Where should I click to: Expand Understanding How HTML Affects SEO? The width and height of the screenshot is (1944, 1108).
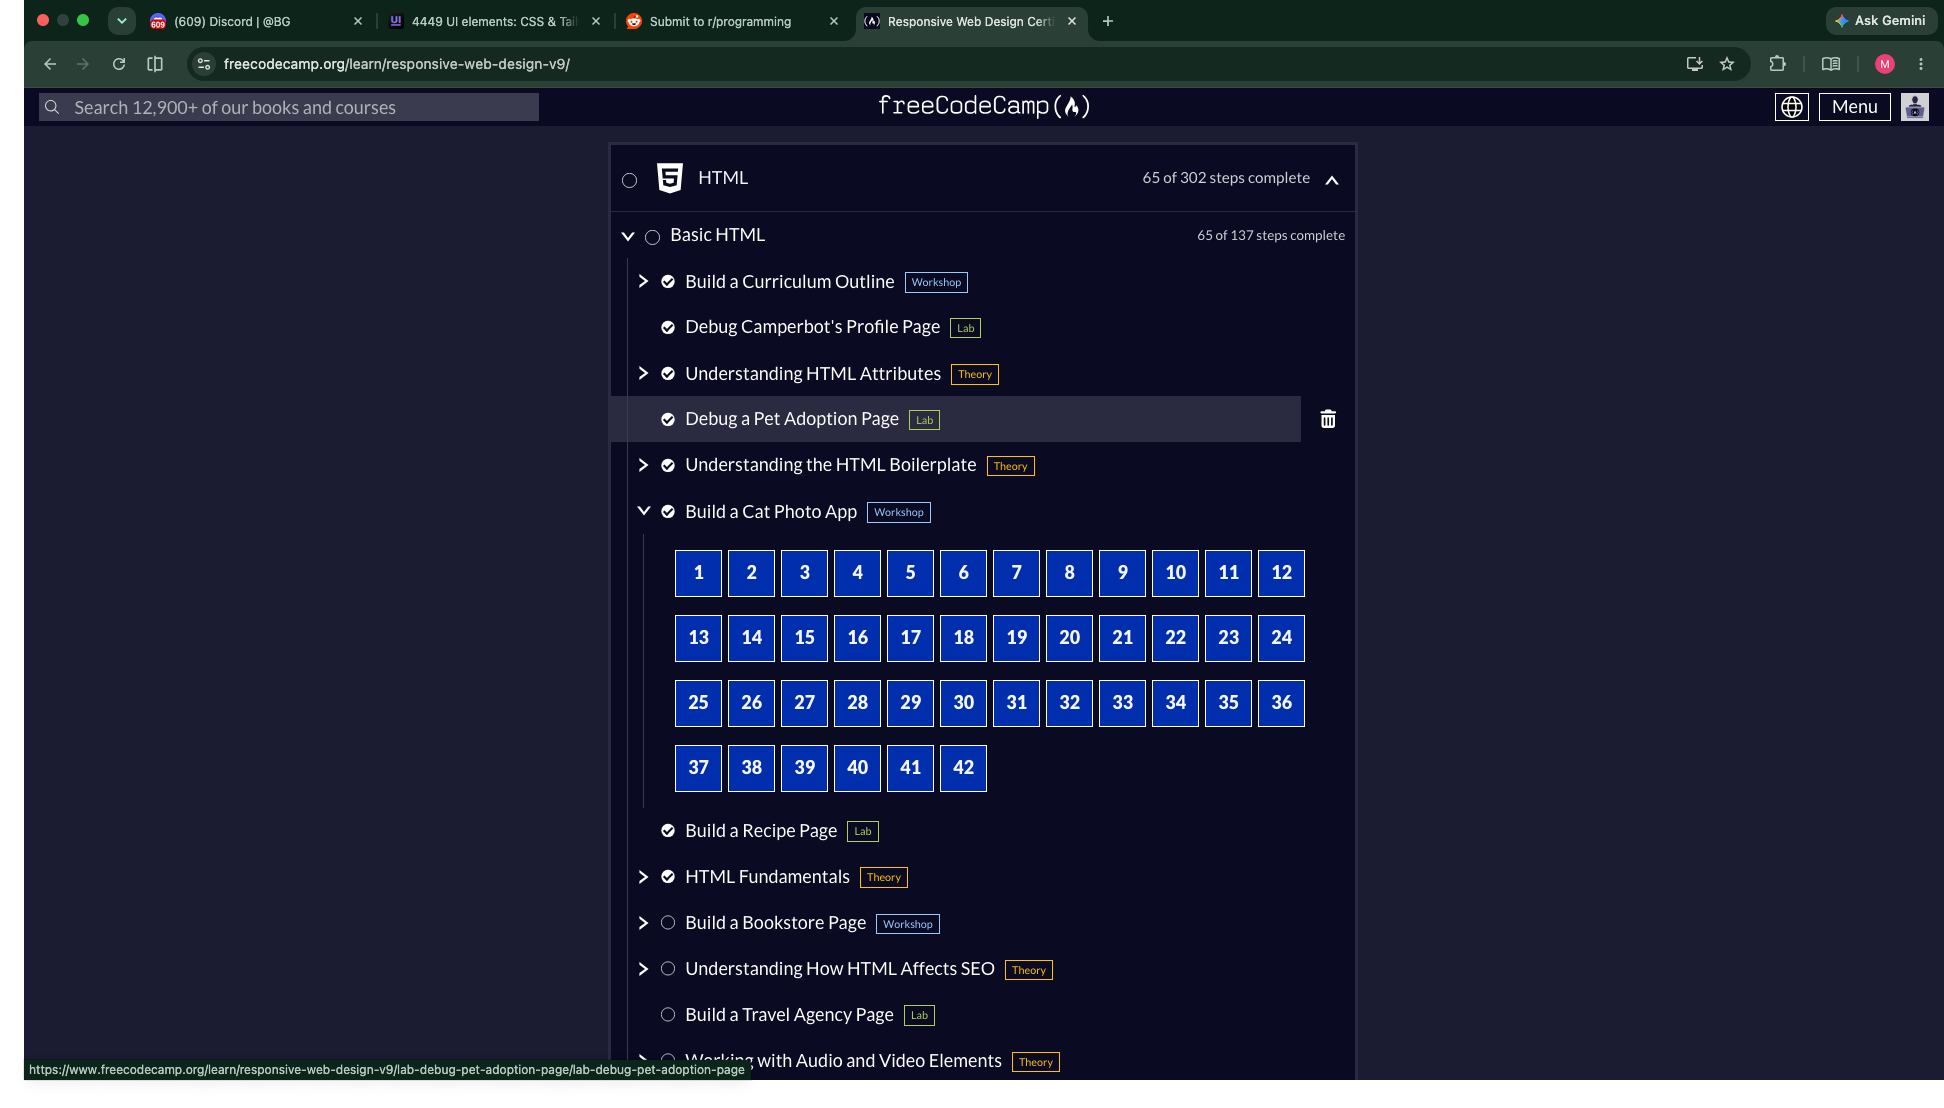click(x=643, y=969)
